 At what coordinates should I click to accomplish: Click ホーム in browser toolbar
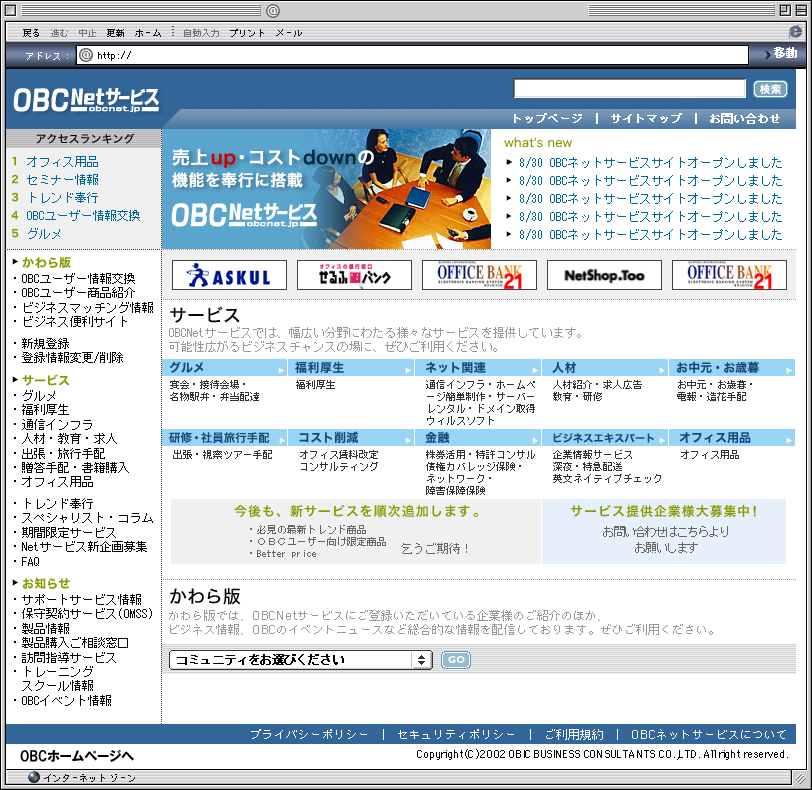(148, 33)
